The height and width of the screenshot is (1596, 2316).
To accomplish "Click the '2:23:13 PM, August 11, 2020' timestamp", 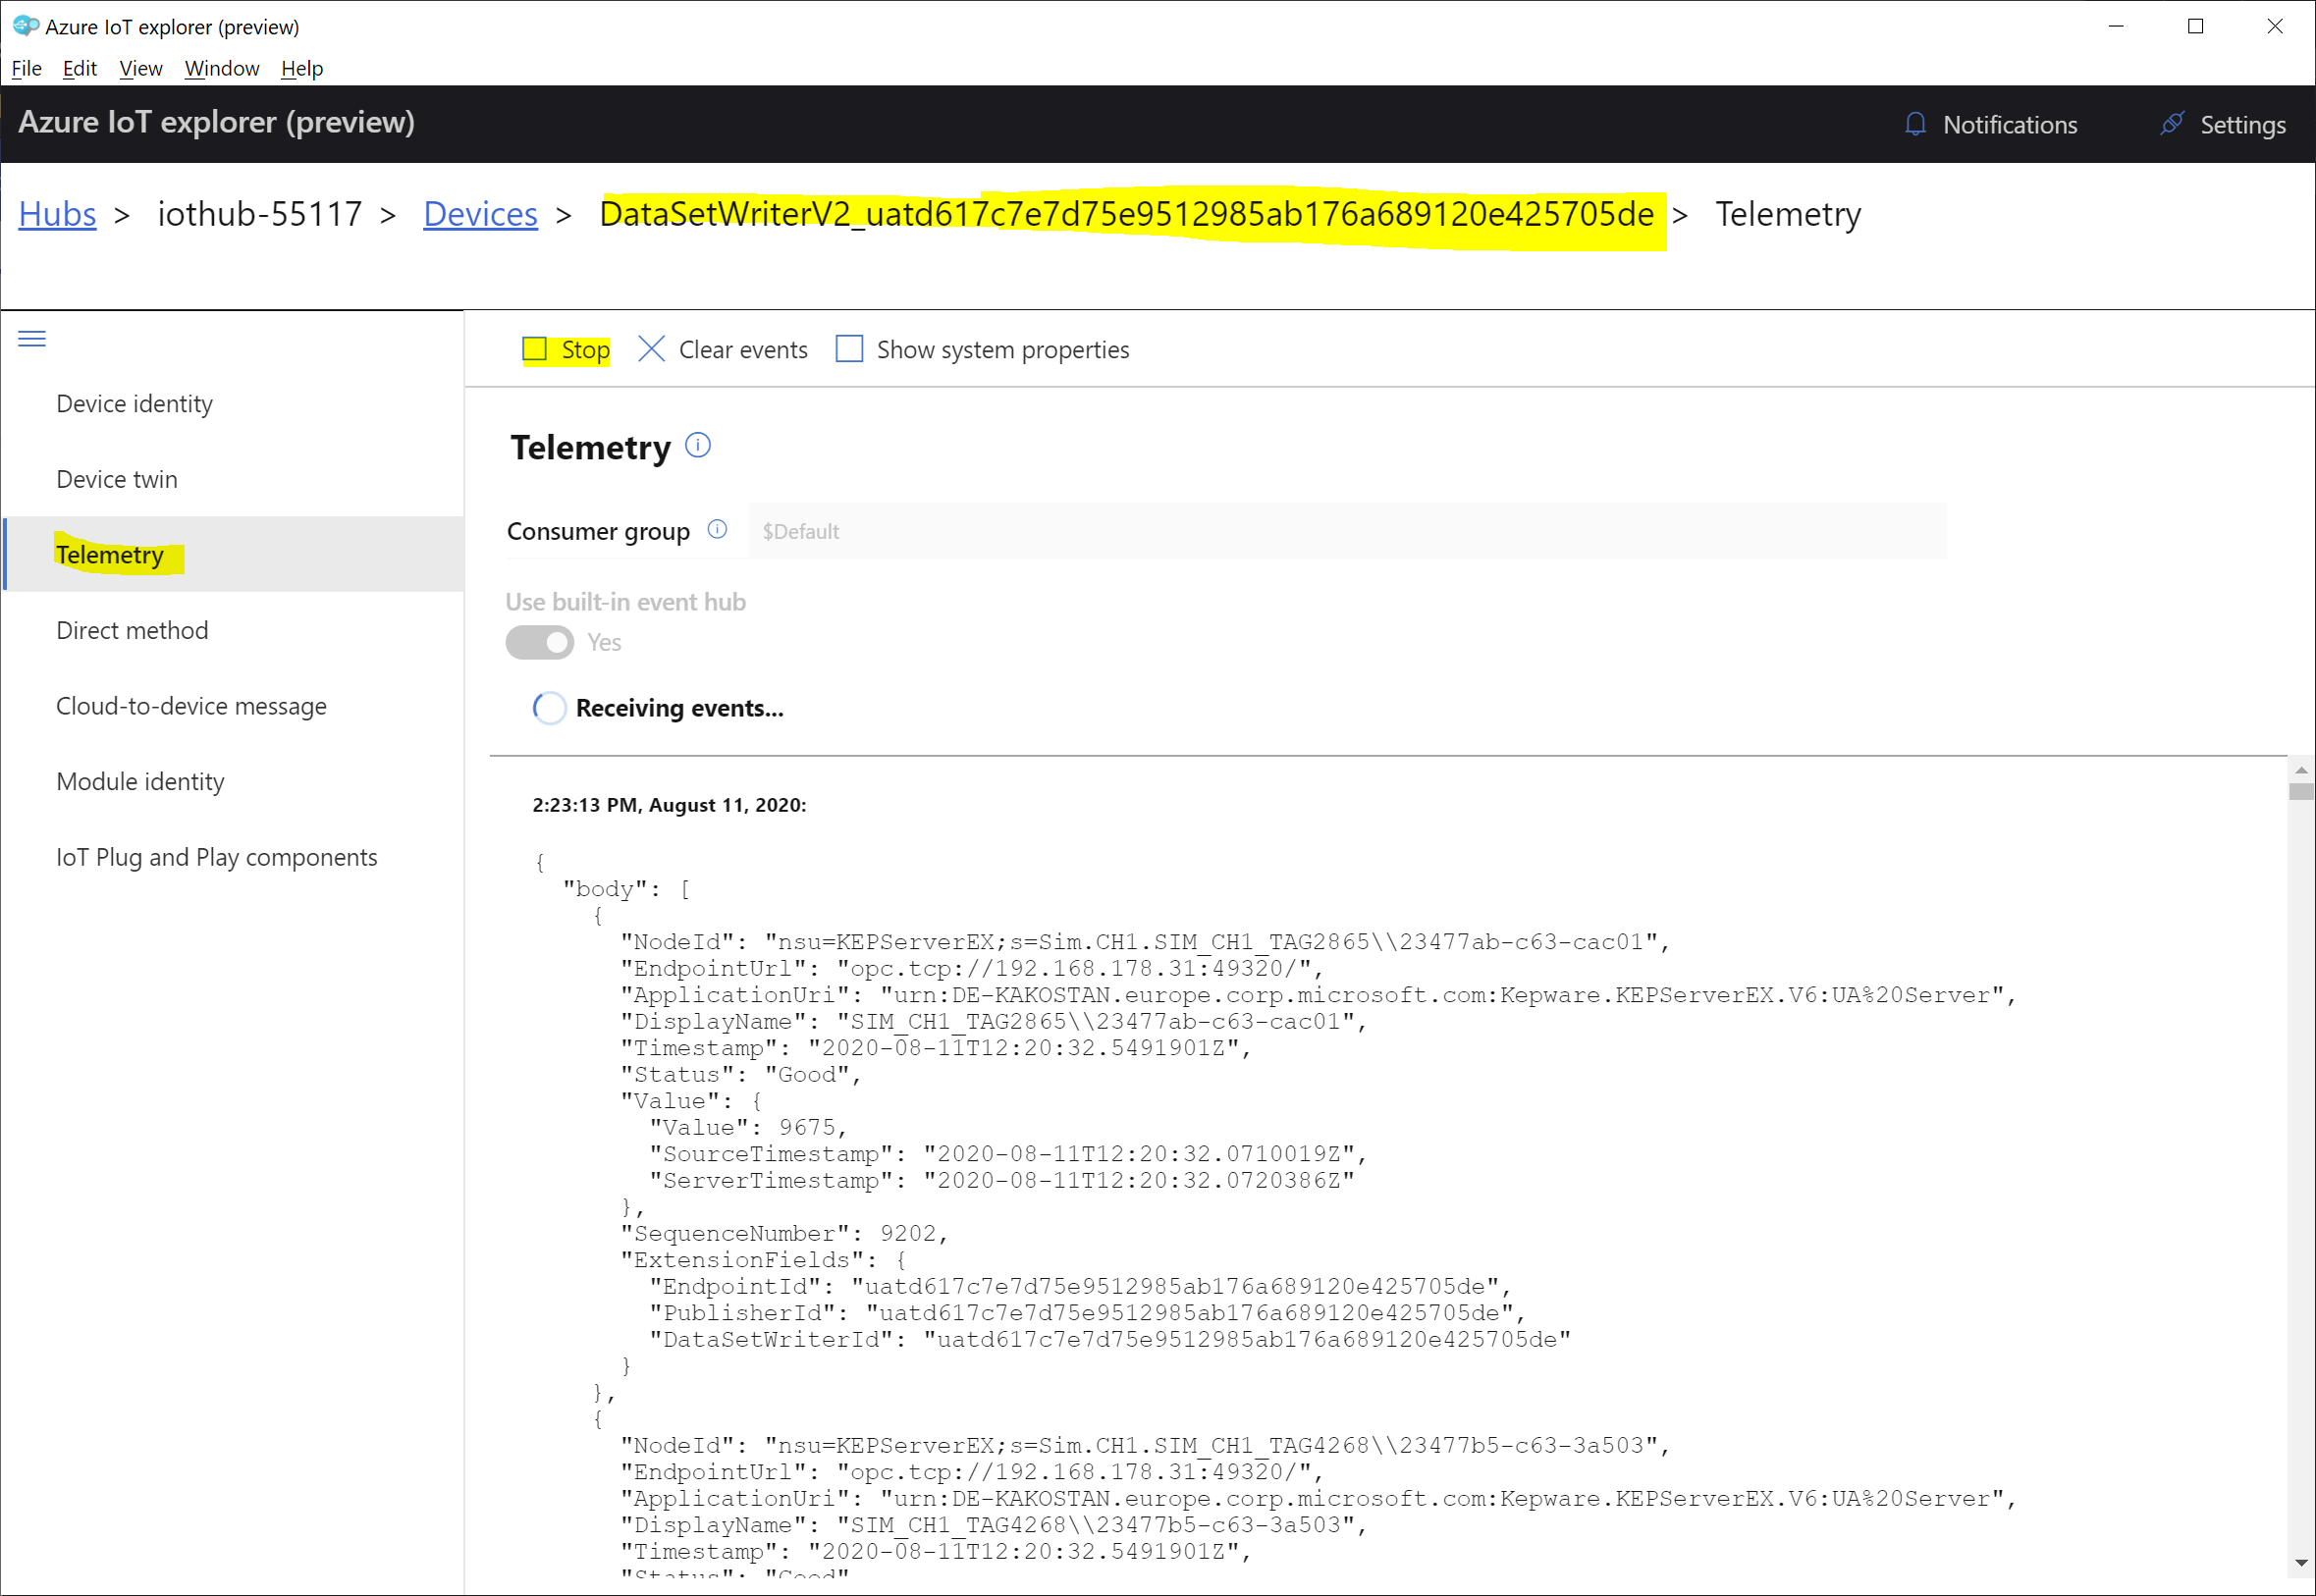I will coord(669,805).
